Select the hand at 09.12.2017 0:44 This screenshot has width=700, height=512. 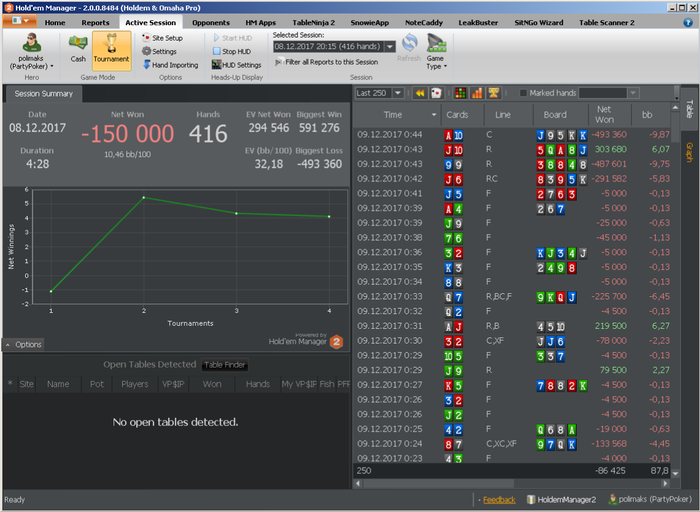pos(512,135)
